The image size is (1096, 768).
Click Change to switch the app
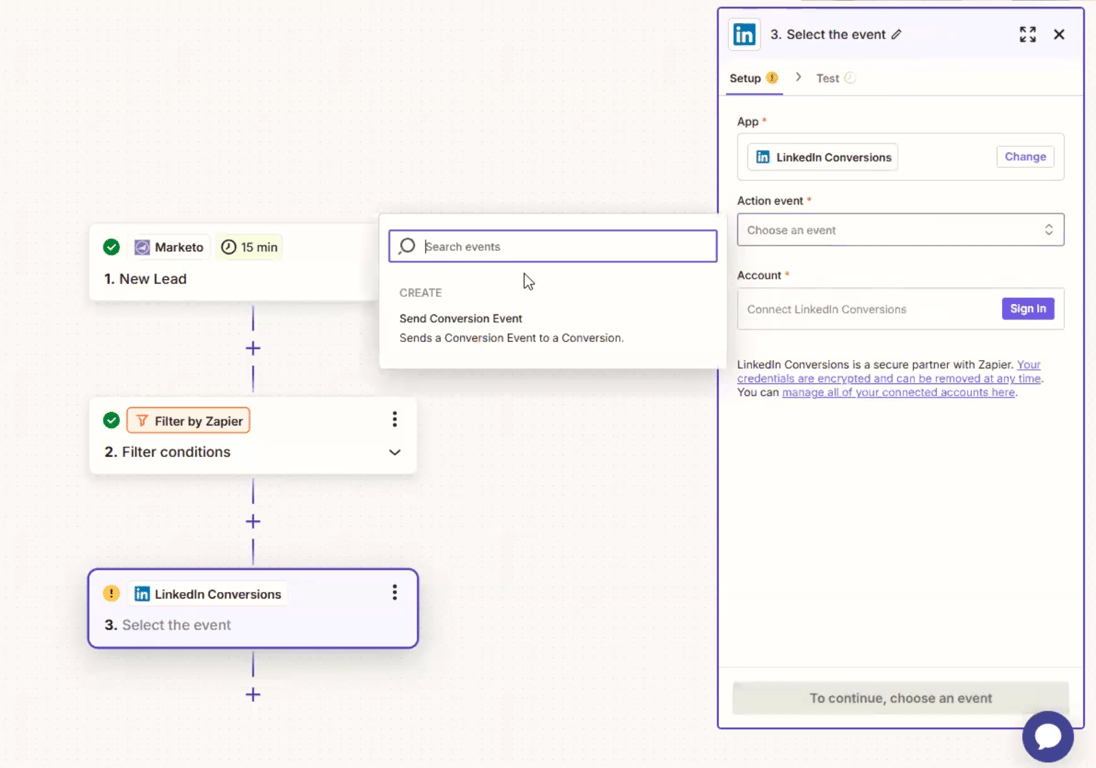pyautogui.click(x=1025, y=157)
